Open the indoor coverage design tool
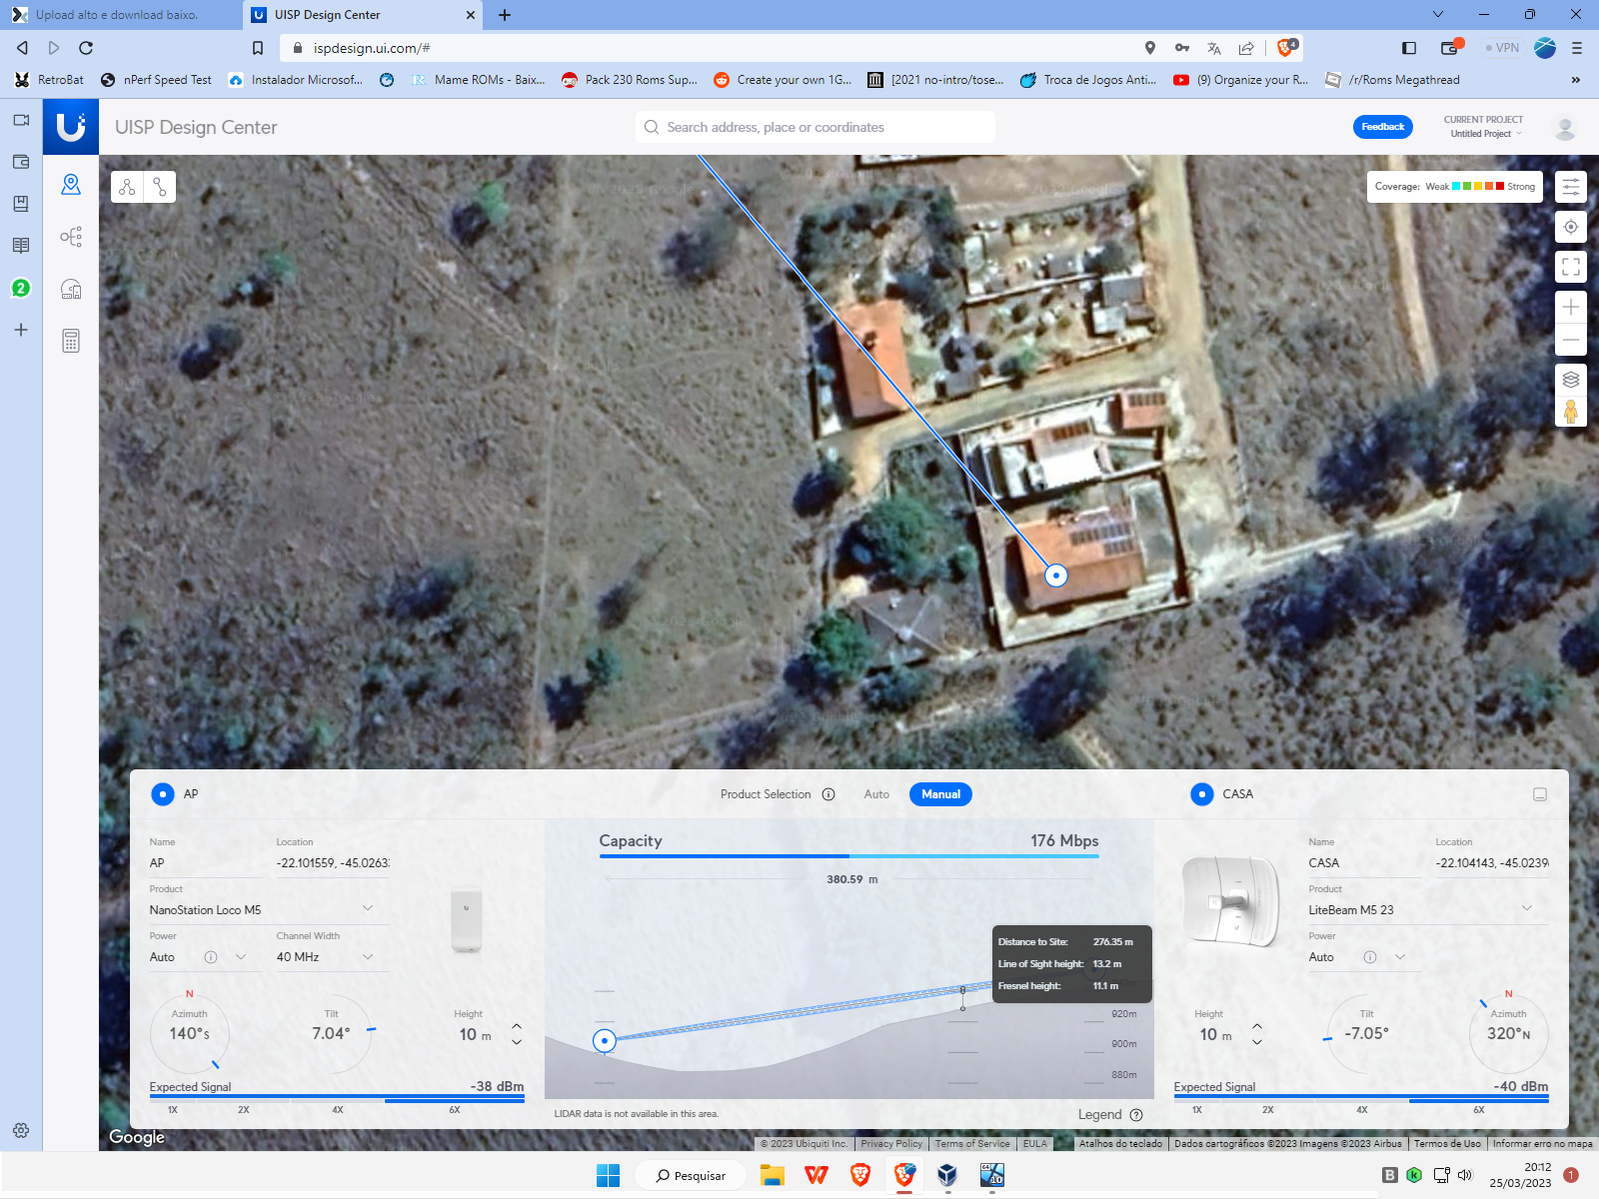The width and height of the screenshot is (1599, 1199). tap(71, 289)
